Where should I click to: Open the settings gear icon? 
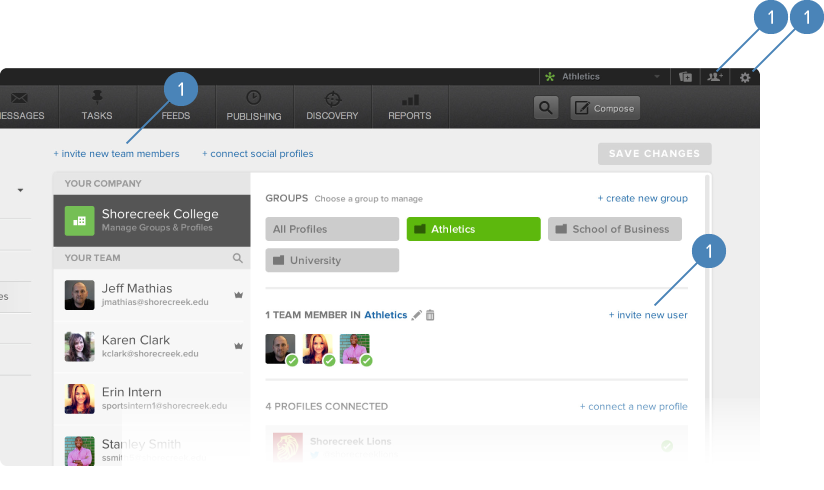tap(745, 78)
